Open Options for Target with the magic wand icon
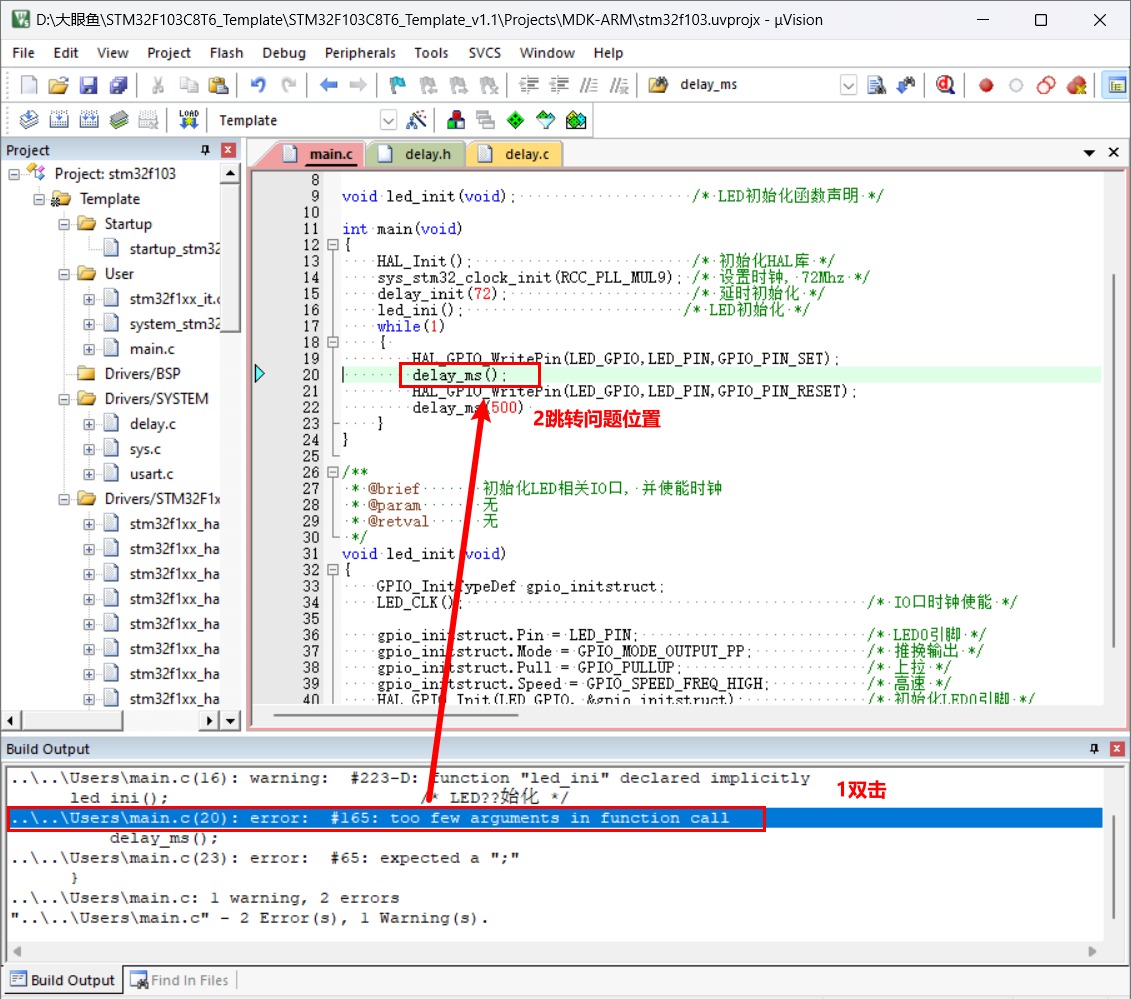Viewport: 1131px width, 999px height. (x=416, y=120)
